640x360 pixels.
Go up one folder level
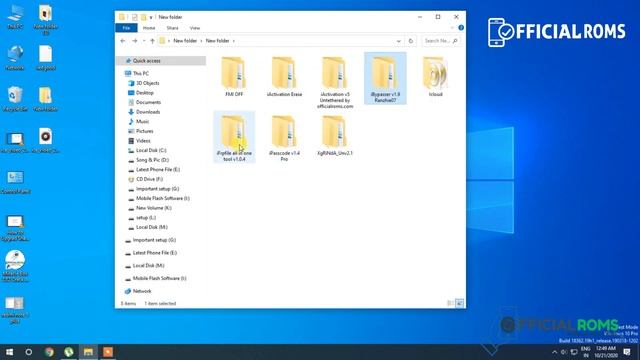(152, 41)
